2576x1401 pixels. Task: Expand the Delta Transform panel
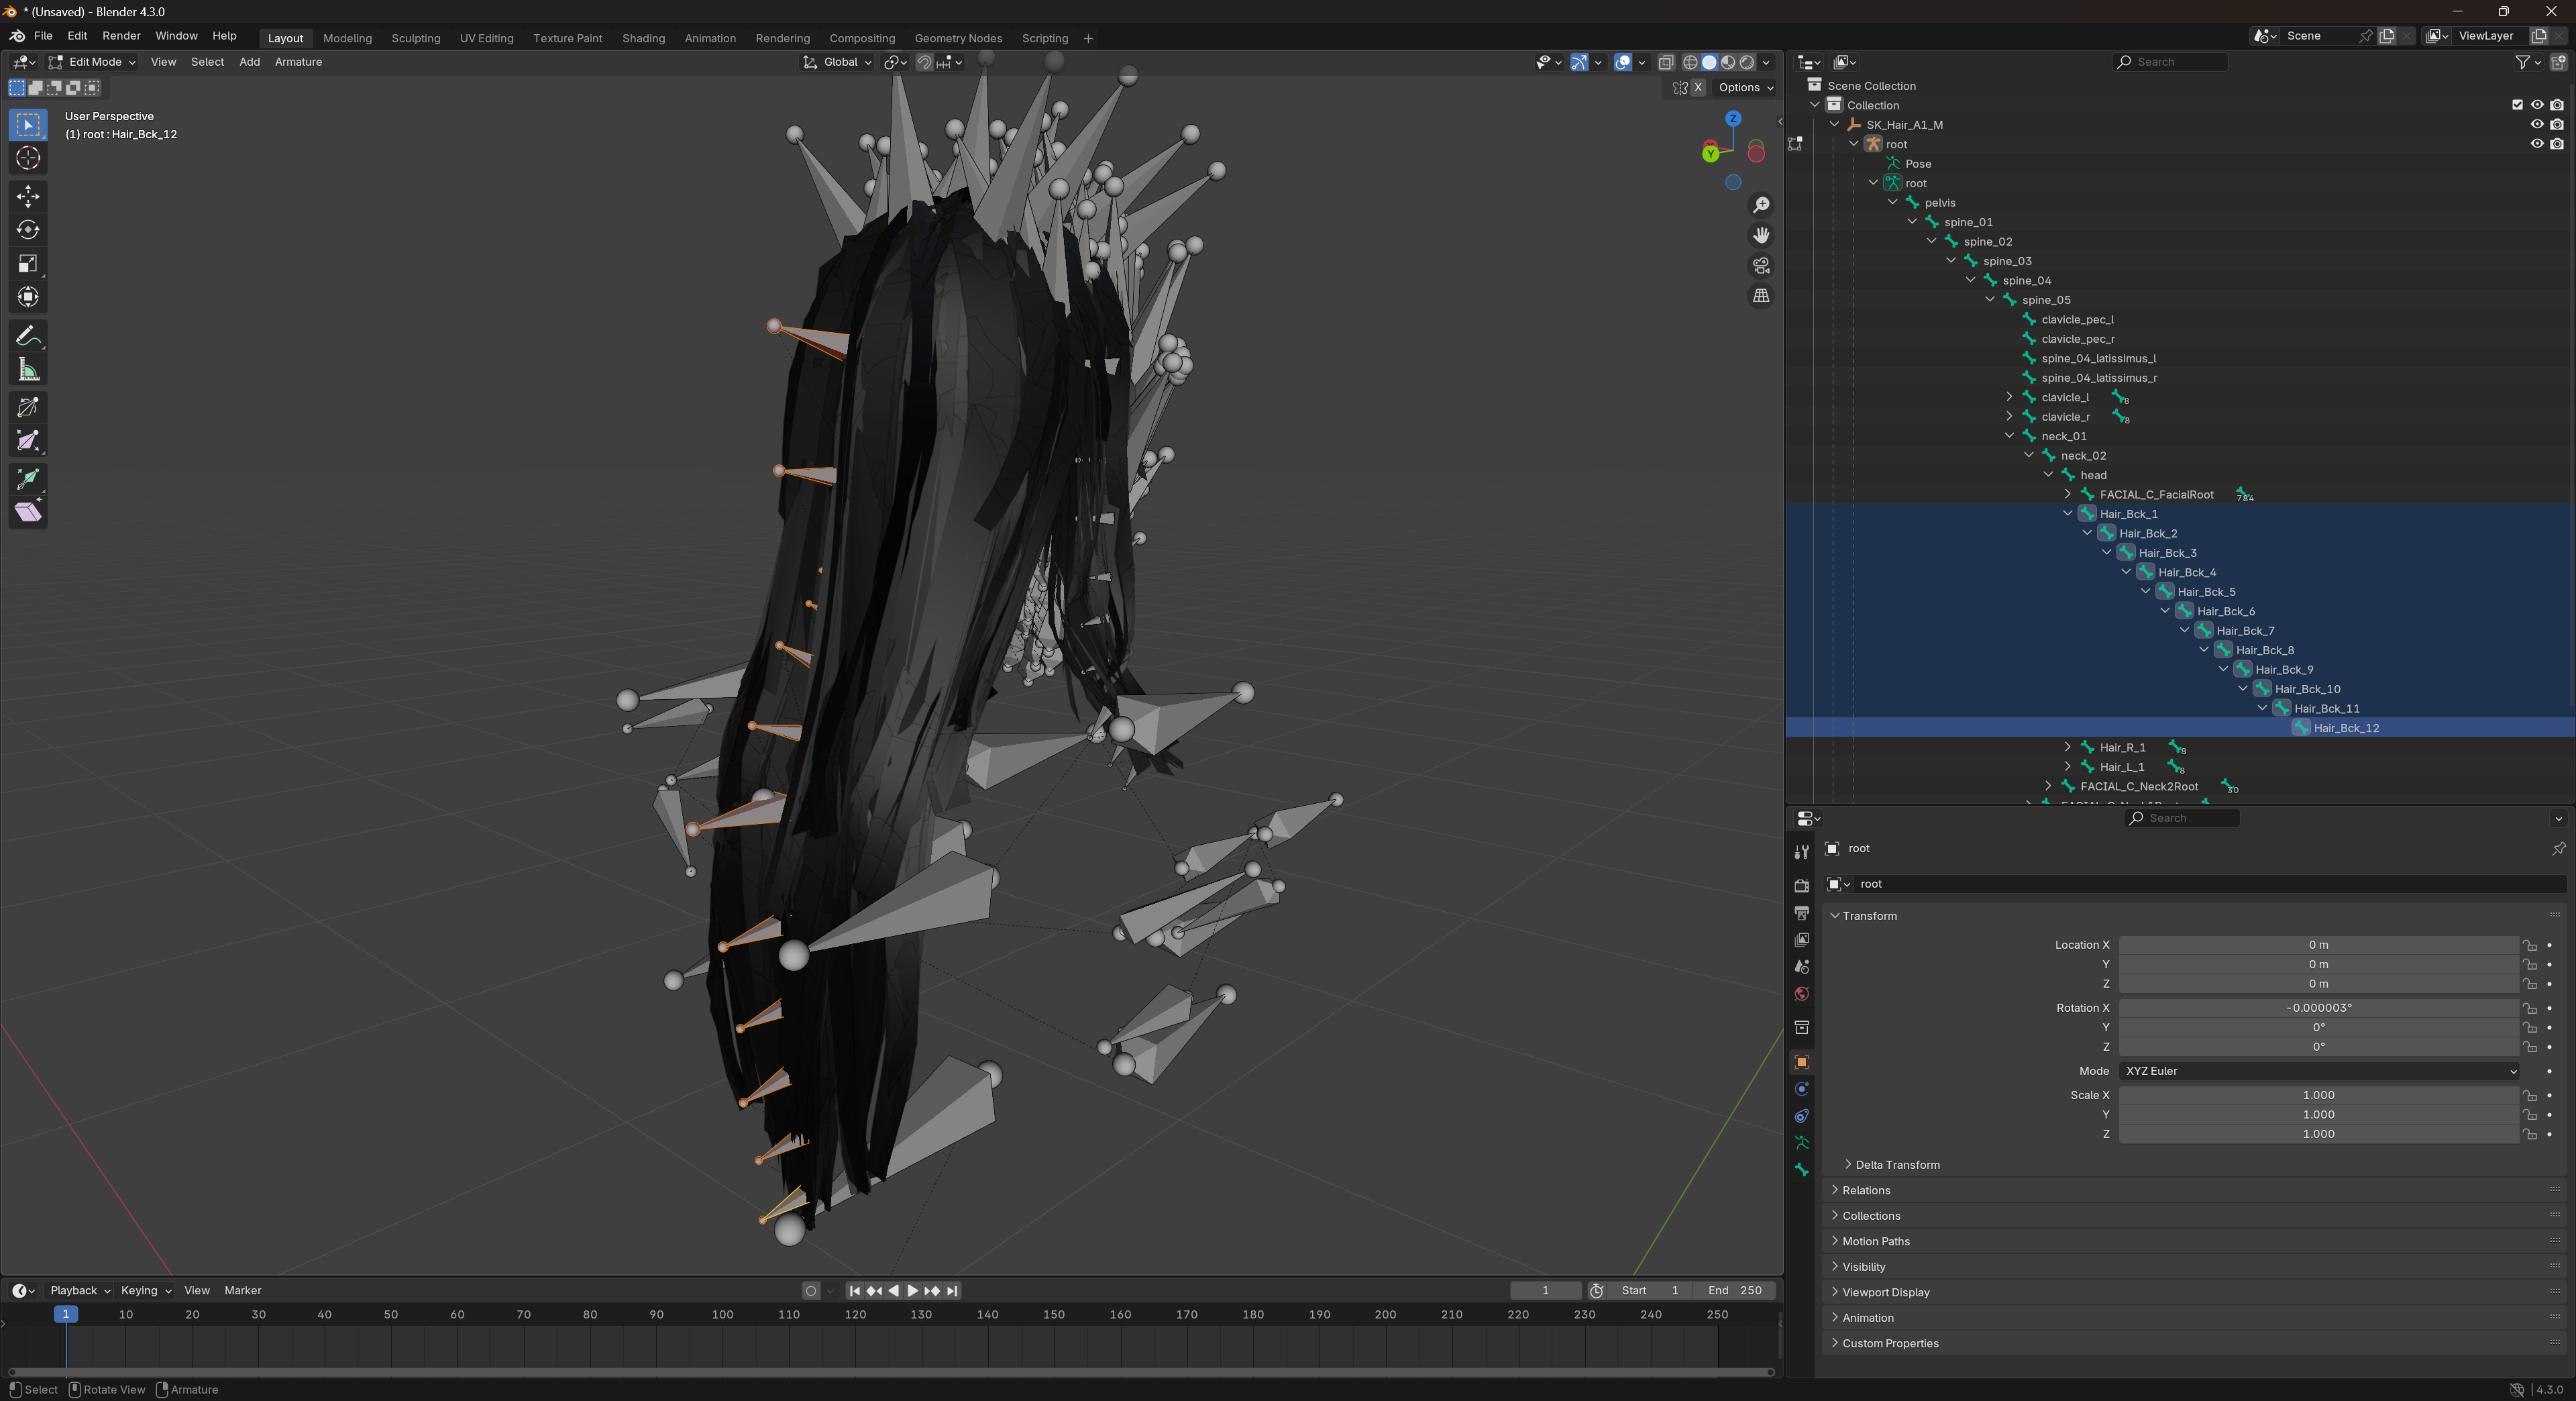(x=1897, y=1164)
